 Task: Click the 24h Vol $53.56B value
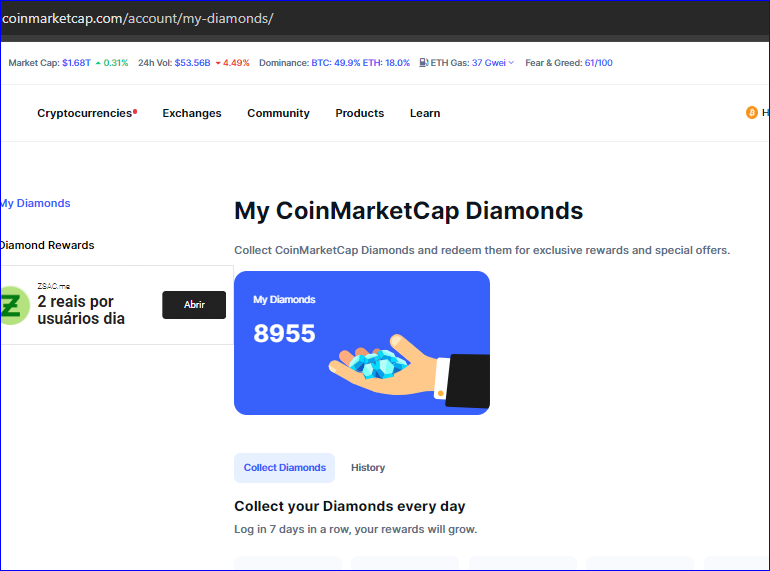pos(192,63)
